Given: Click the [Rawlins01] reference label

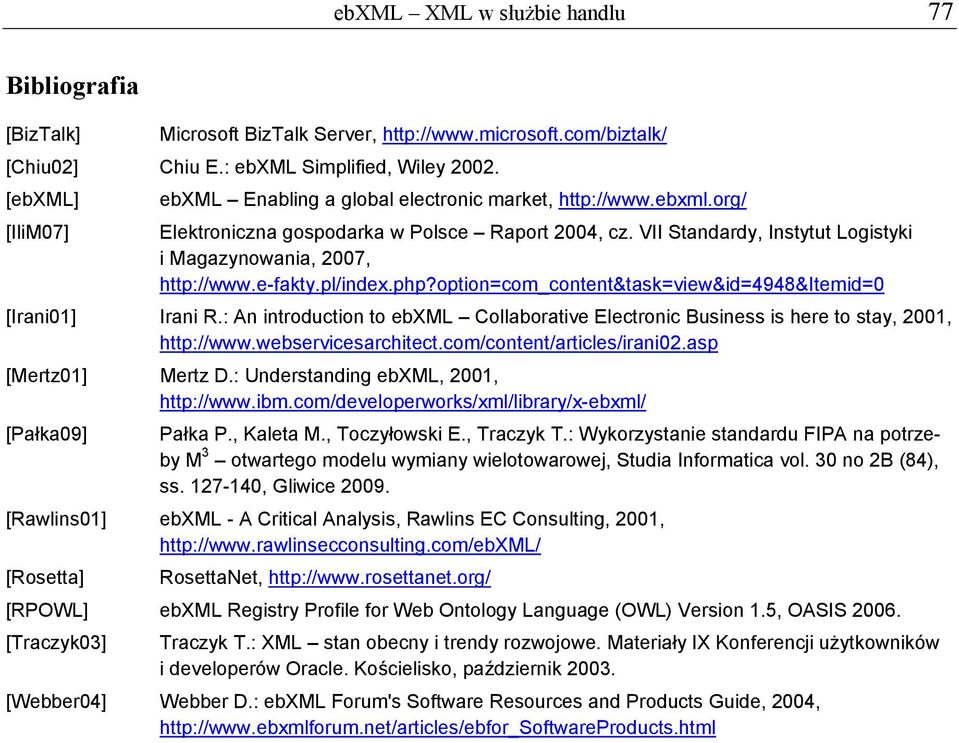Looking at the screenshot, I should coord(56,519).
